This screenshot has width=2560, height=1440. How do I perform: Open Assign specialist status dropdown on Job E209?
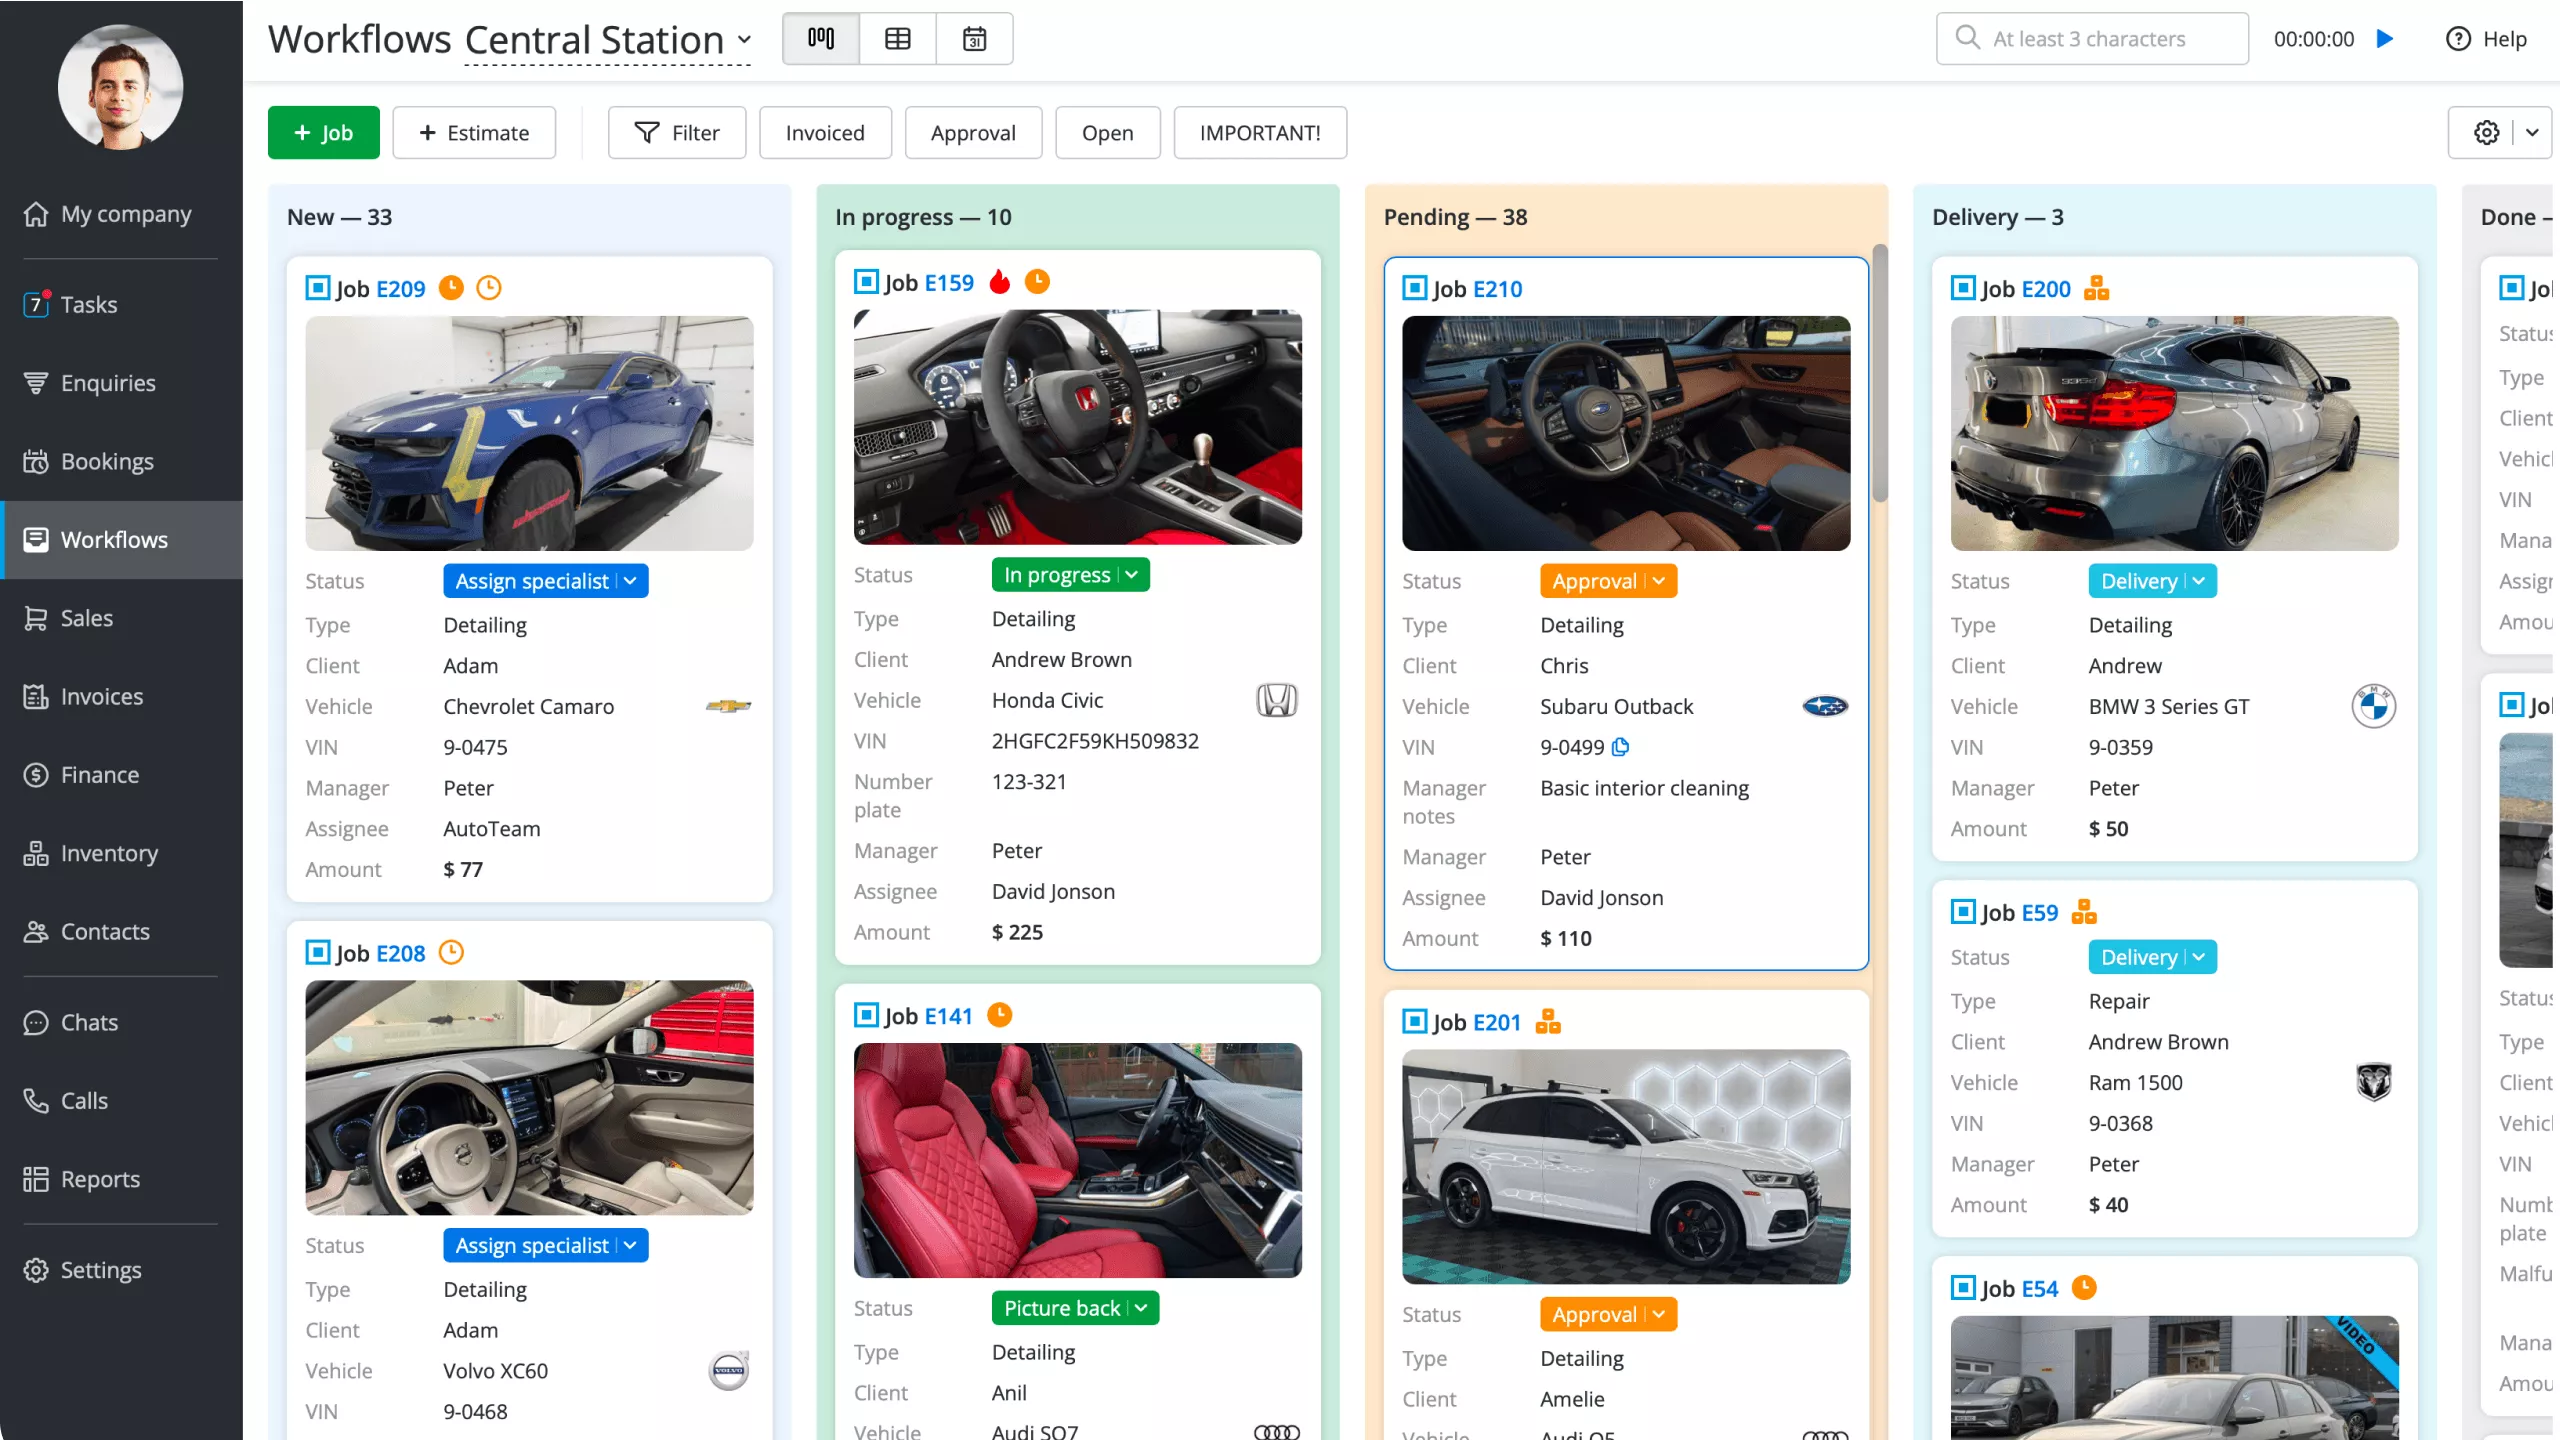click(545, 581)
